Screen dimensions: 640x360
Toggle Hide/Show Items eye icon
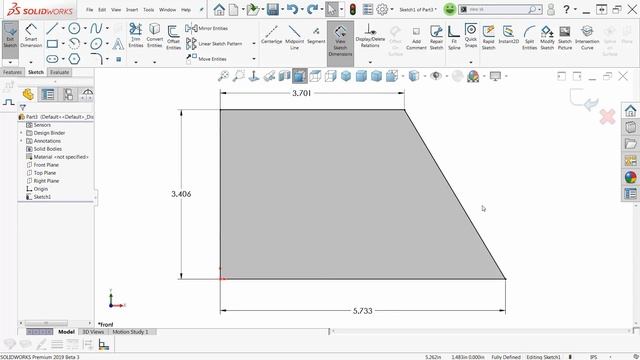click(x=436, y=76)
